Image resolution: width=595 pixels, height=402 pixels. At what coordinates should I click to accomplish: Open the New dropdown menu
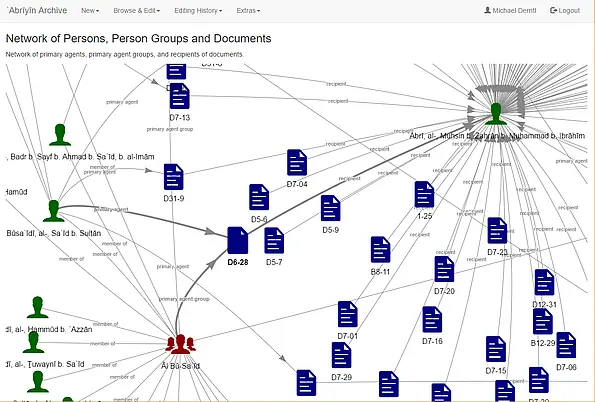(x=90, y=11)
